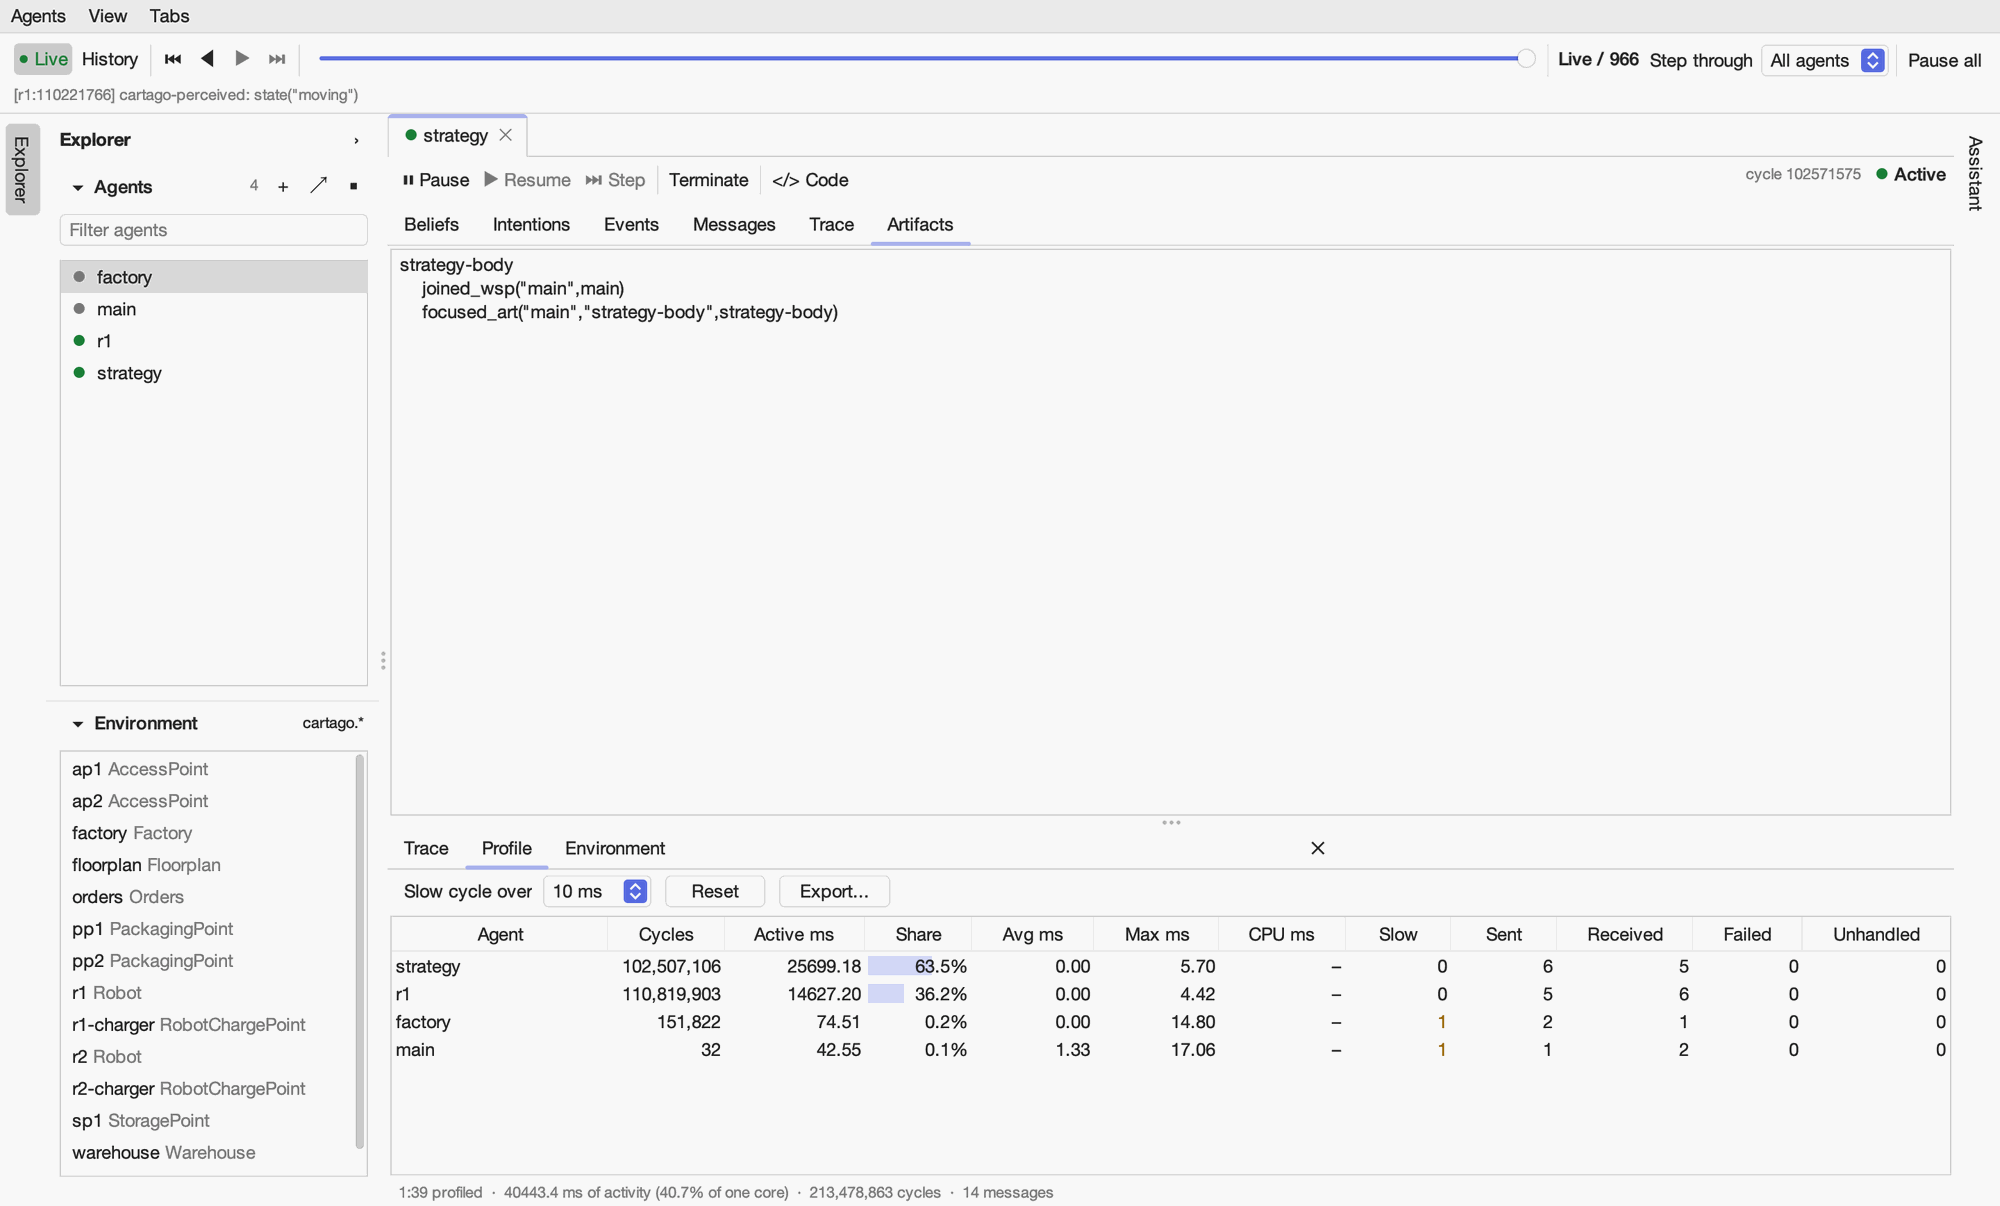Collapse the Explorer panel chevron
This screenshot has width=2000, height=1206.
pyautogui.click(x=356, y=141)
